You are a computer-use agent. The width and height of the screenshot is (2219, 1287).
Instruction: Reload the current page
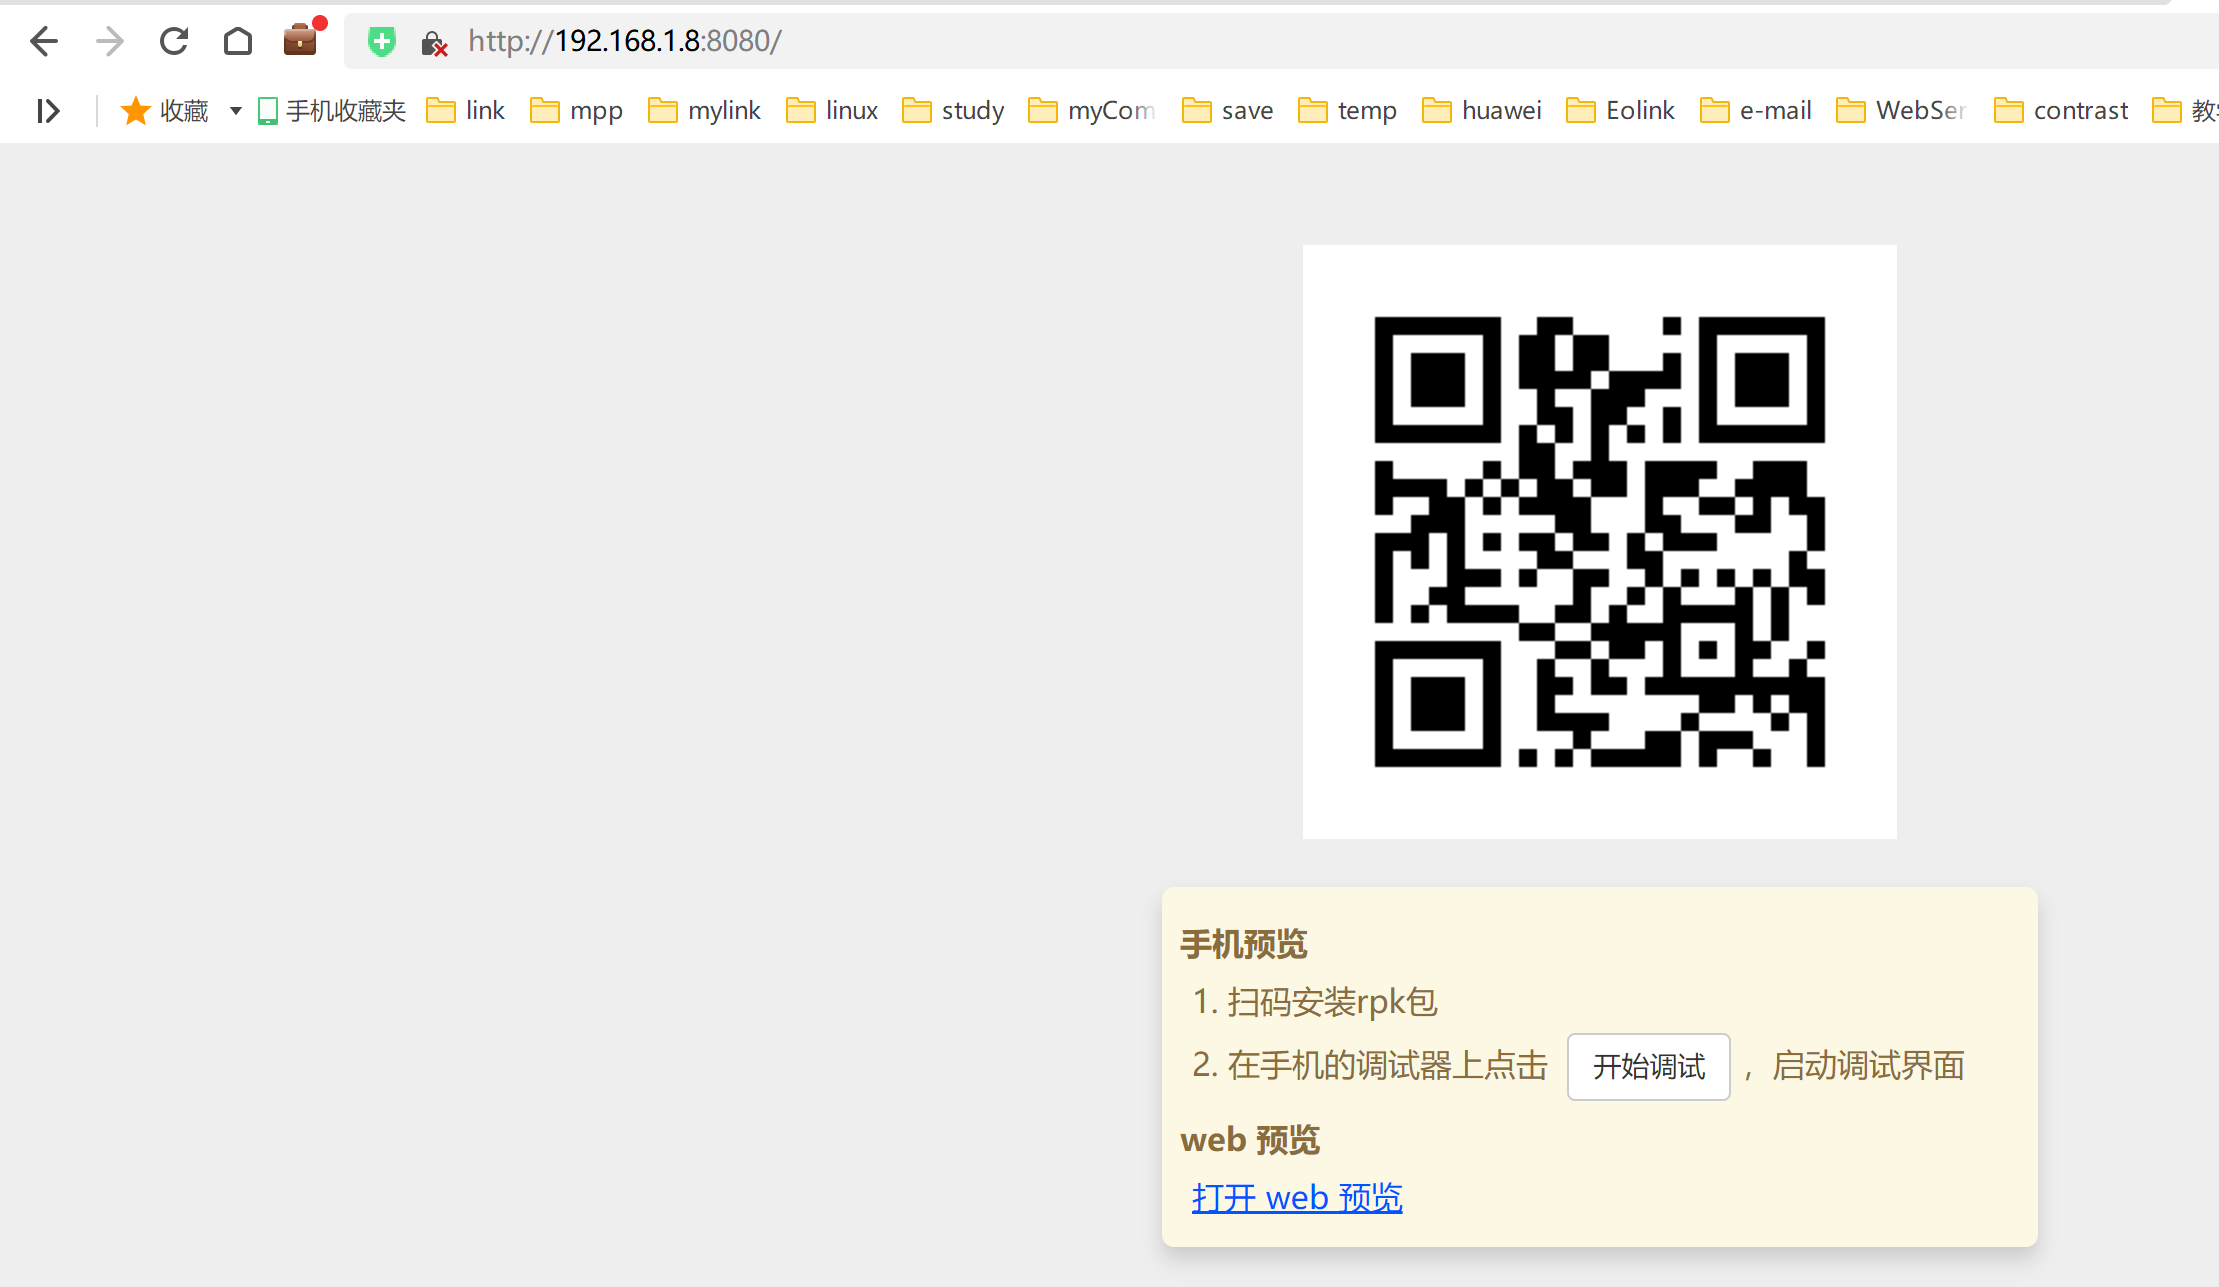[174, 41]
